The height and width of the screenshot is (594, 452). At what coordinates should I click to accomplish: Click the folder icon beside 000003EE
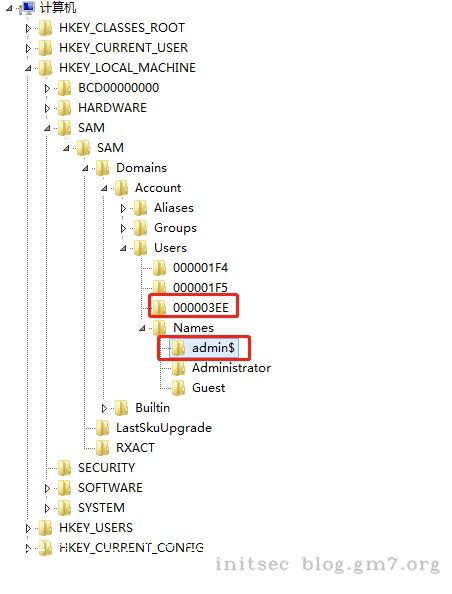point(160,308)
